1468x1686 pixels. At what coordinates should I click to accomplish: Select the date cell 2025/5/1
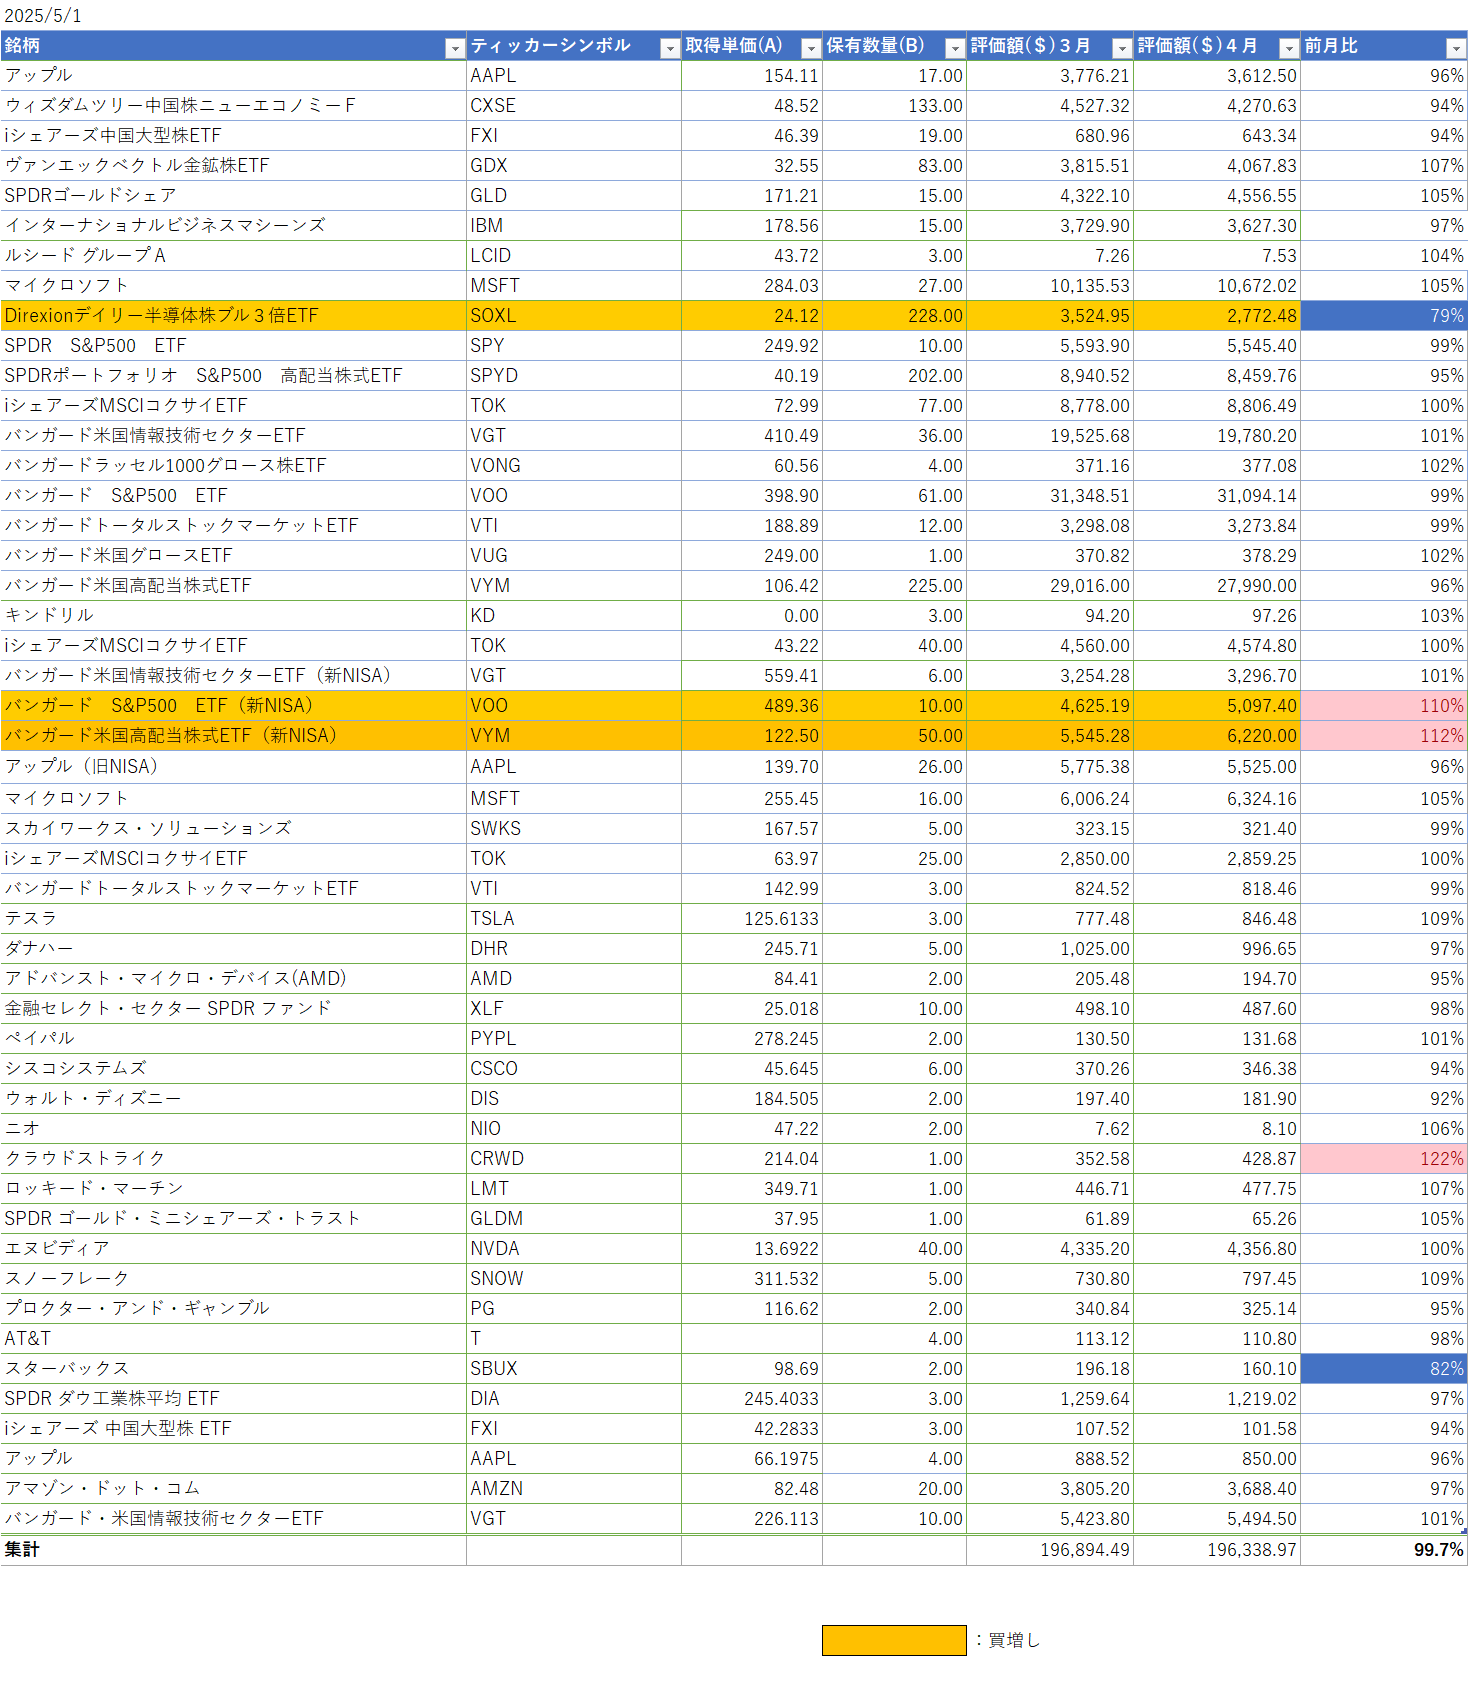[43, 16]
